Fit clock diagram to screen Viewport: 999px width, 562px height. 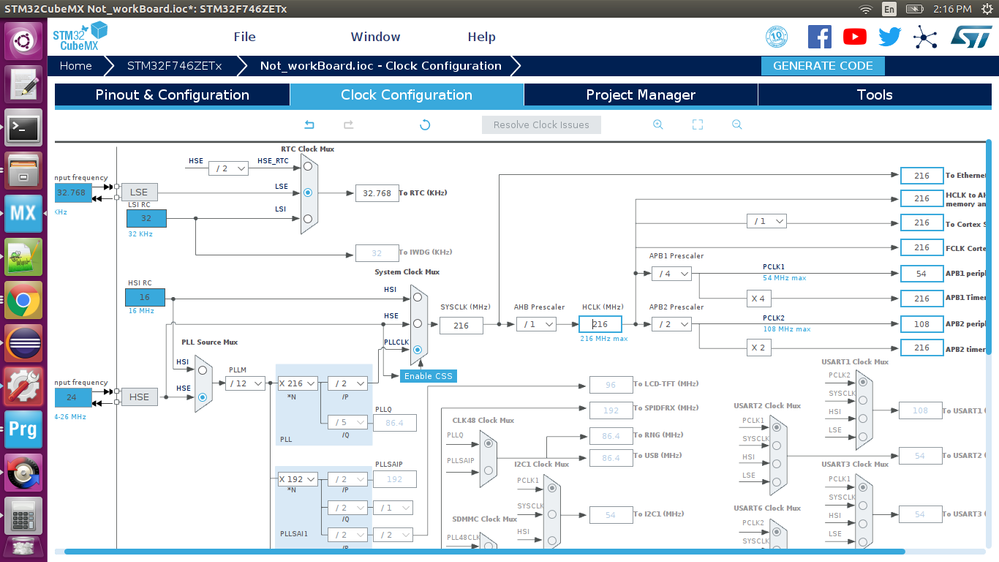698,125
